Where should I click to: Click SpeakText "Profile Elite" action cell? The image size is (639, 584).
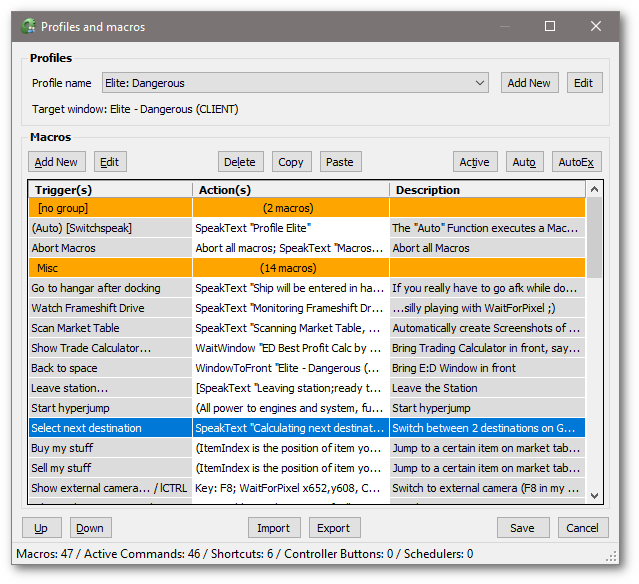[291, 228]
